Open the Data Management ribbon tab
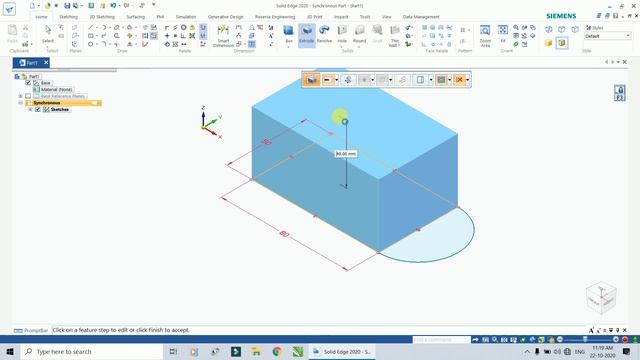 coord(421,17)
